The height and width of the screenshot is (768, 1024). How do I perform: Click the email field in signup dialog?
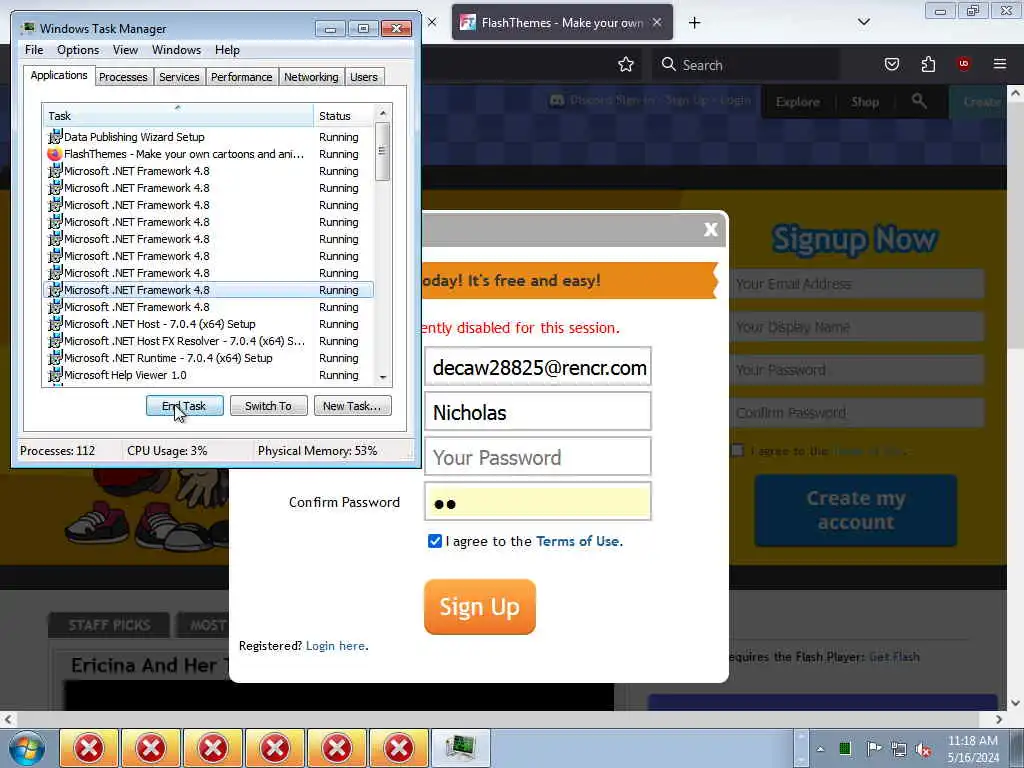(x=537, y=368)
